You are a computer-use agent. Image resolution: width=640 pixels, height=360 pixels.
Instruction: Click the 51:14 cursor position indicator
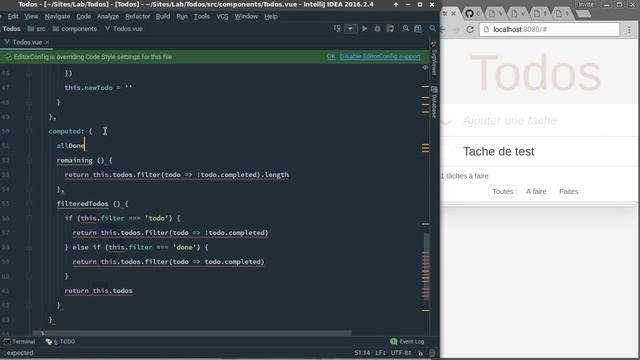point(362,353)
